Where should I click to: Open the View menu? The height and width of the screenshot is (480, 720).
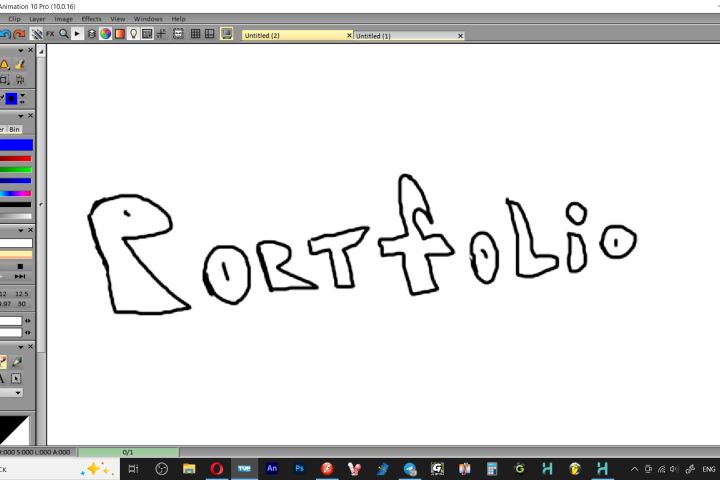[118, 19]
